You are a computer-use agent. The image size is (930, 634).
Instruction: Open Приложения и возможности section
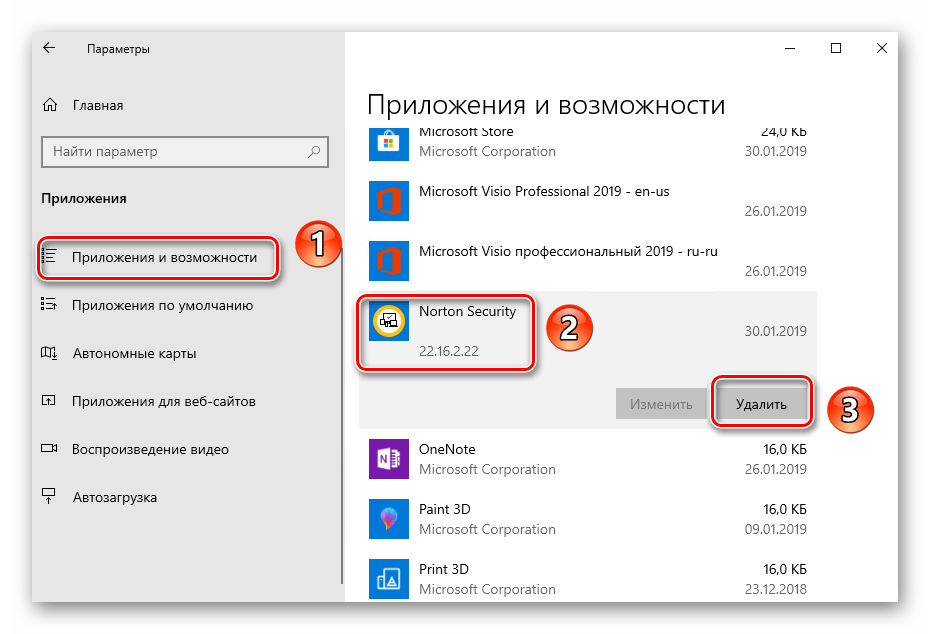pos(163,257)
